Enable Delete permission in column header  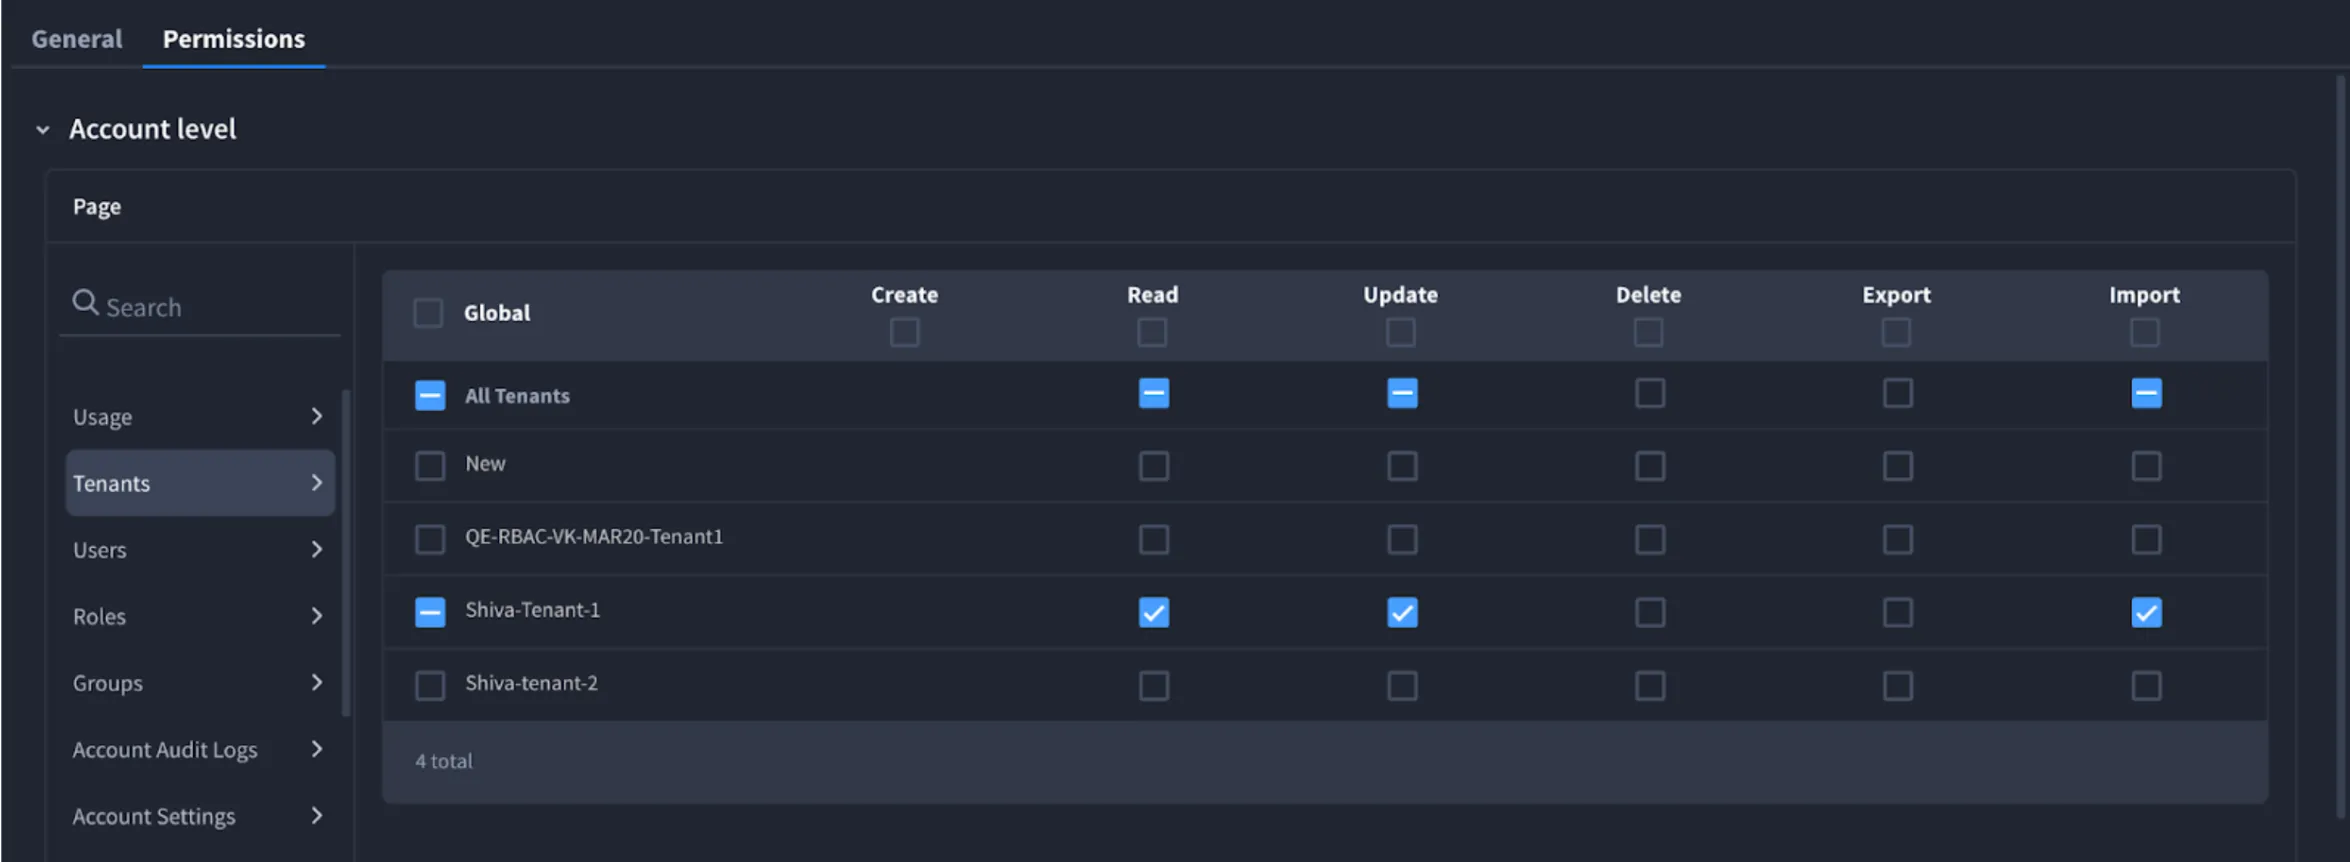(x=1649, y=332)
